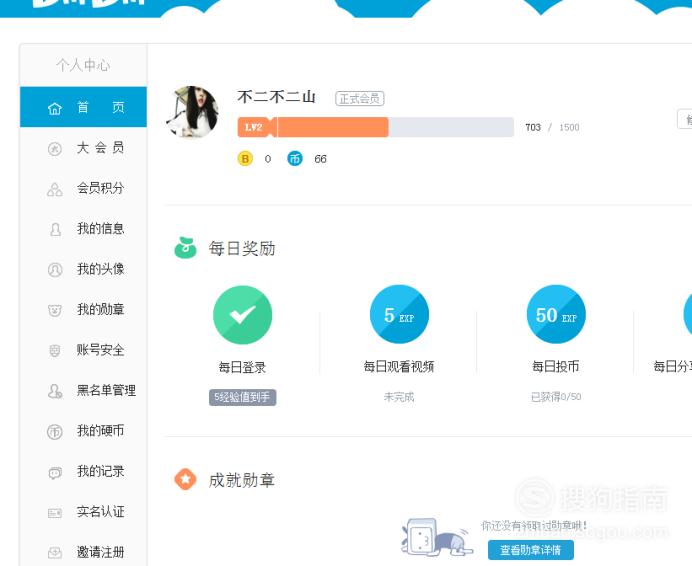692x566 pixels.
Task: Click the 5 EXP 每日观看视频 circle
Action: click(x=399, y=314)
